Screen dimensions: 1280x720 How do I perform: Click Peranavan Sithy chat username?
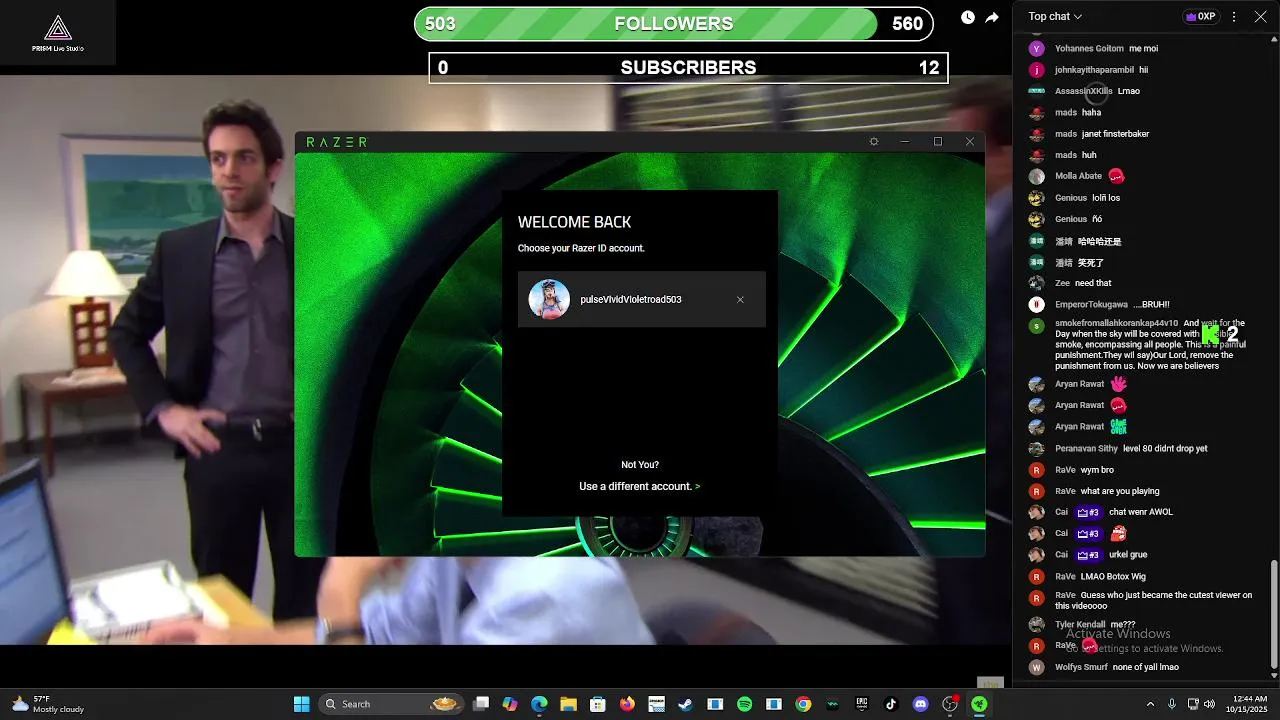1086,448
